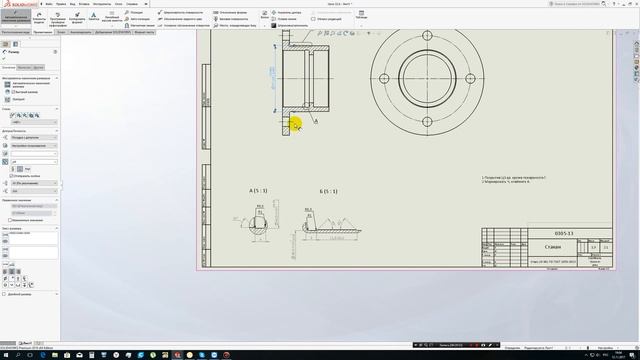Switch to Эскиз ribbon tab

(61, 32)
